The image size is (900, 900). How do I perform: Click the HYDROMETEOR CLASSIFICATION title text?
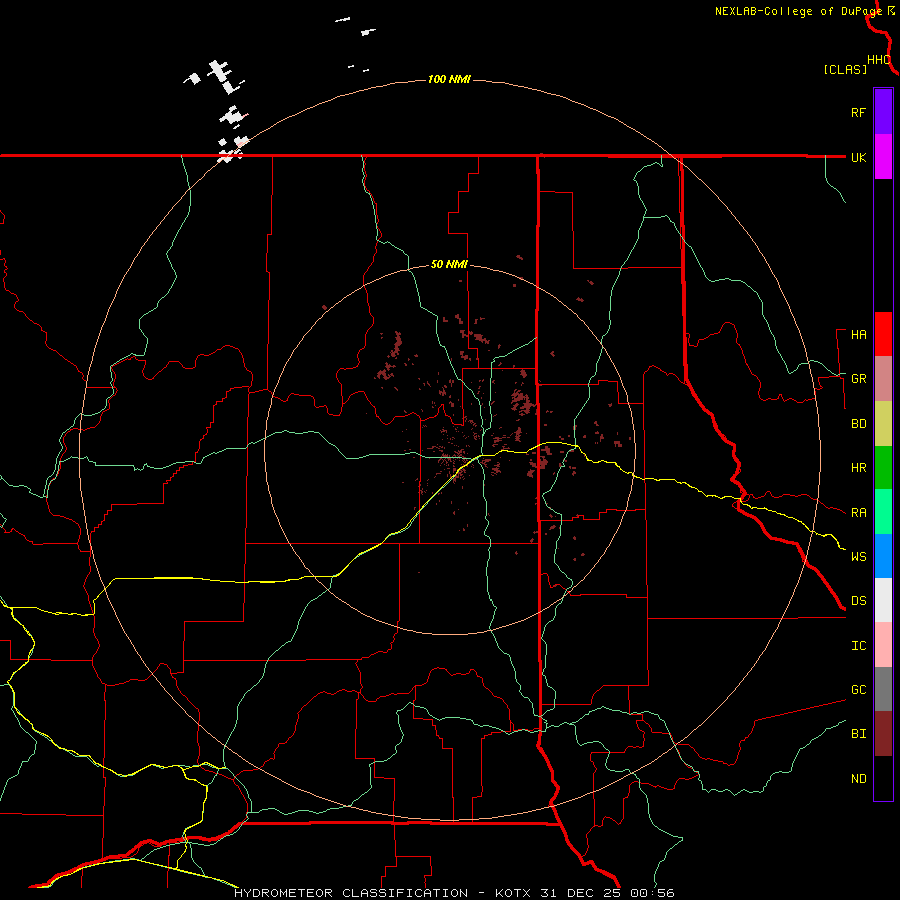coord(350,893)
